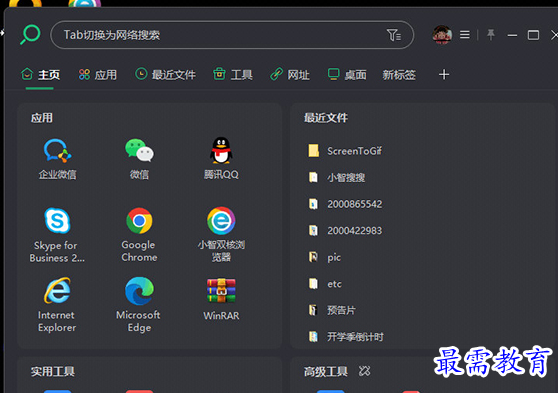Open WinRAR
The height and width of the screenshot is (393, 558).
(x=221, y=299)
